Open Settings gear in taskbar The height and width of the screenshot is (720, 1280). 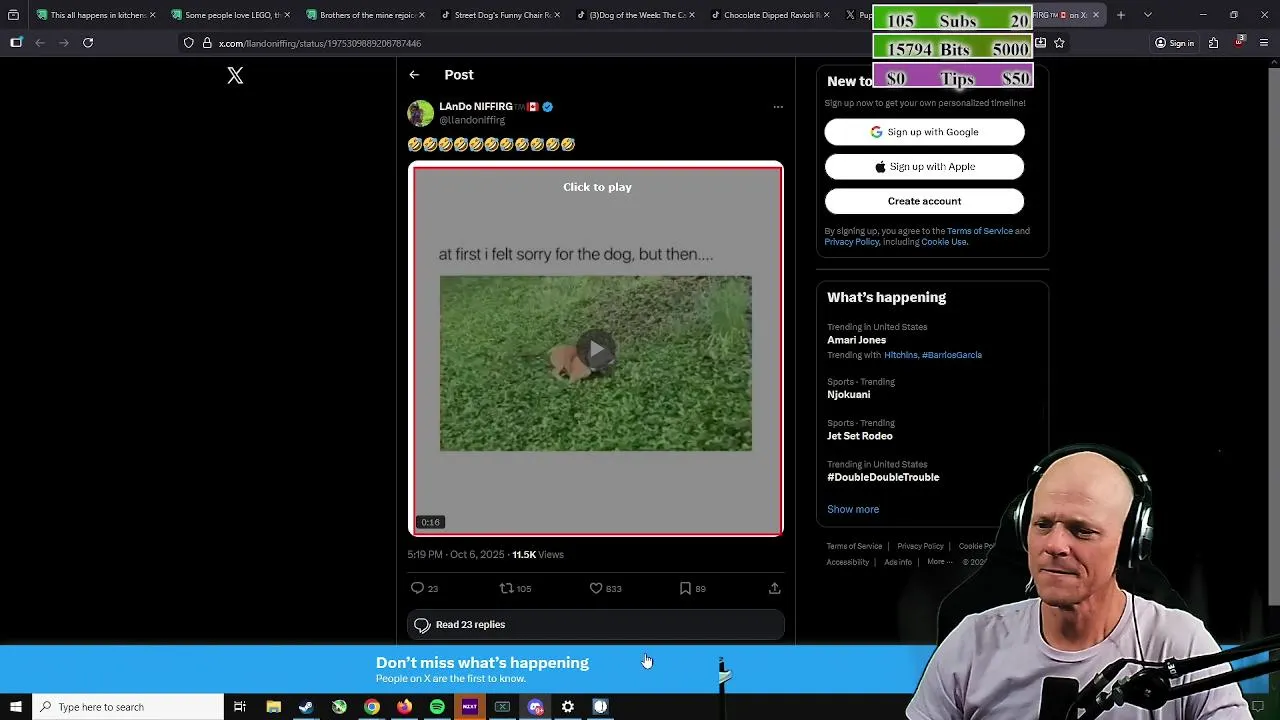point(568,707)
